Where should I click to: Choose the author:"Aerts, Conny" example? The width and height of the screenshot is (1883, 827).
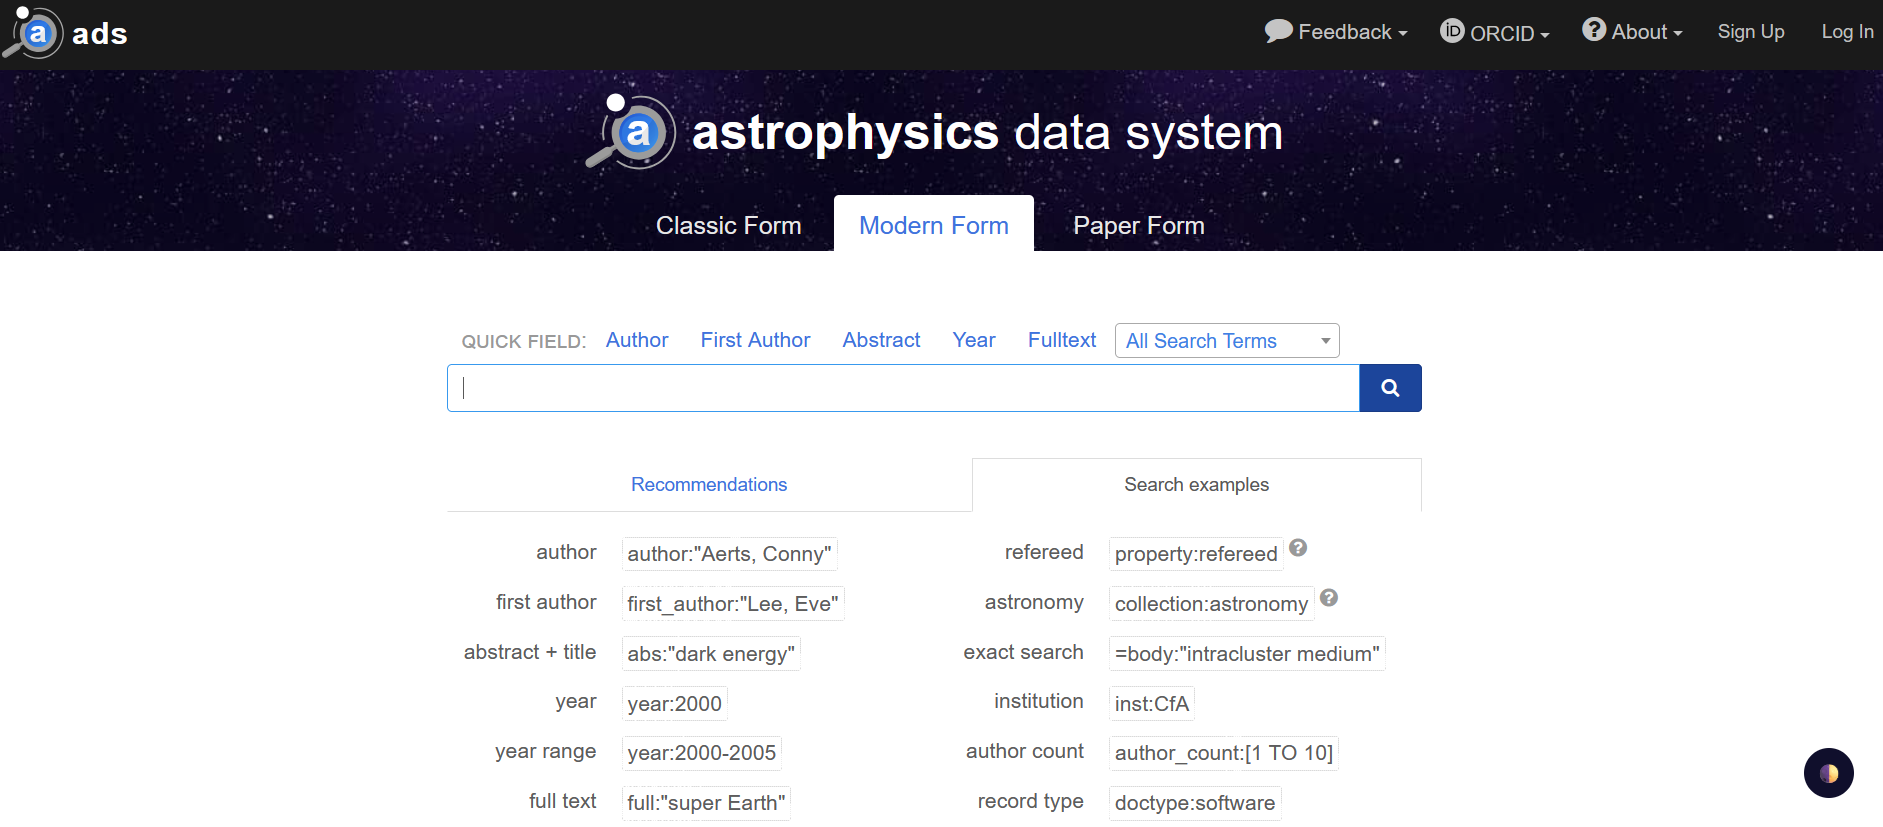tap(729, 554)
